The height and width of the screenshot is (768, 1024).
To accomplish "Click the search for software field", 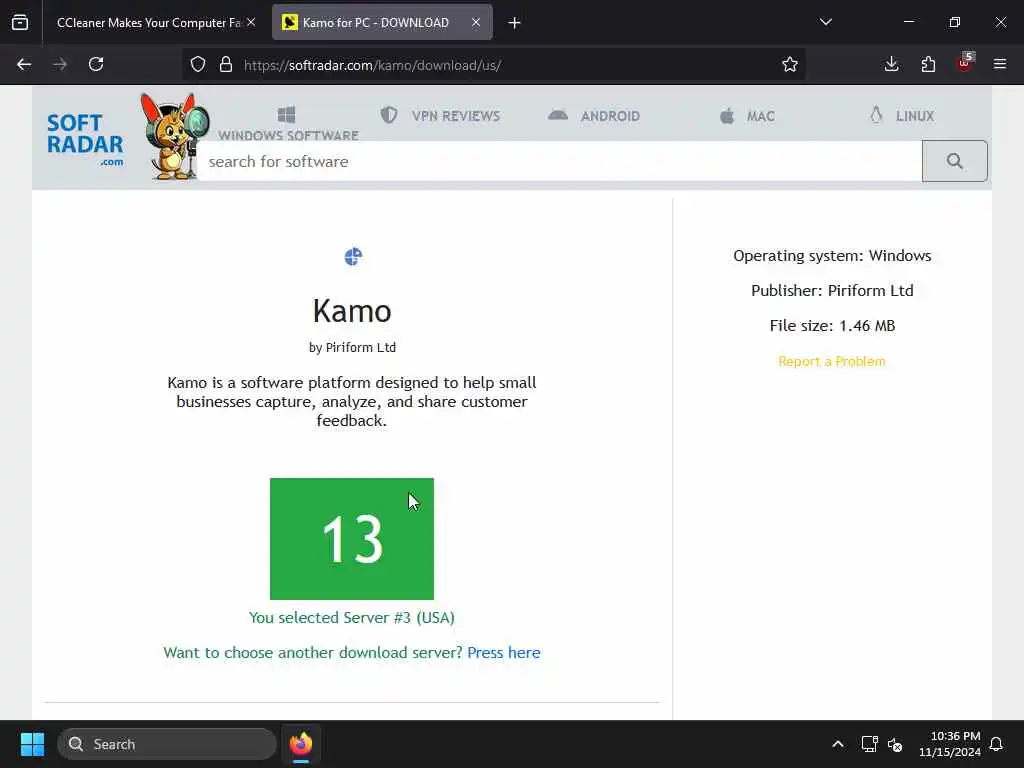I will tap(560, 161).
